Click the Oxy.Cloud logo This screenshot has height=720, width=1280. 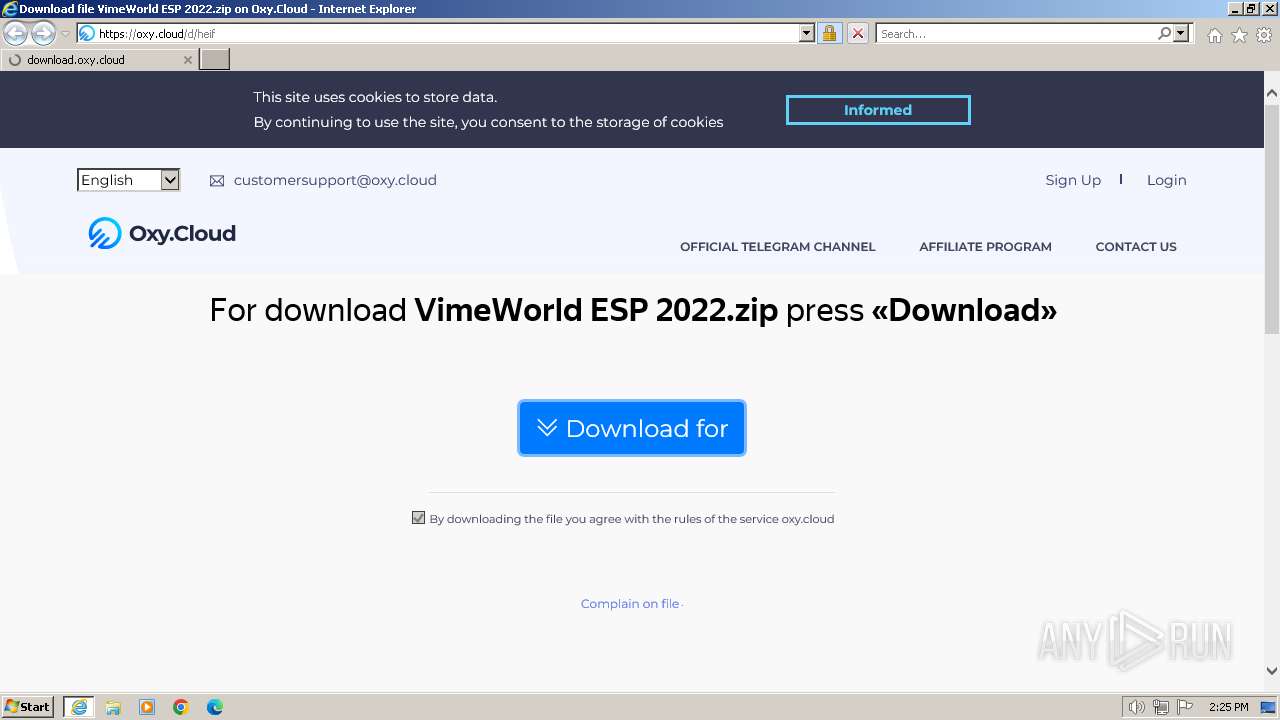click(x=162, y=233)
